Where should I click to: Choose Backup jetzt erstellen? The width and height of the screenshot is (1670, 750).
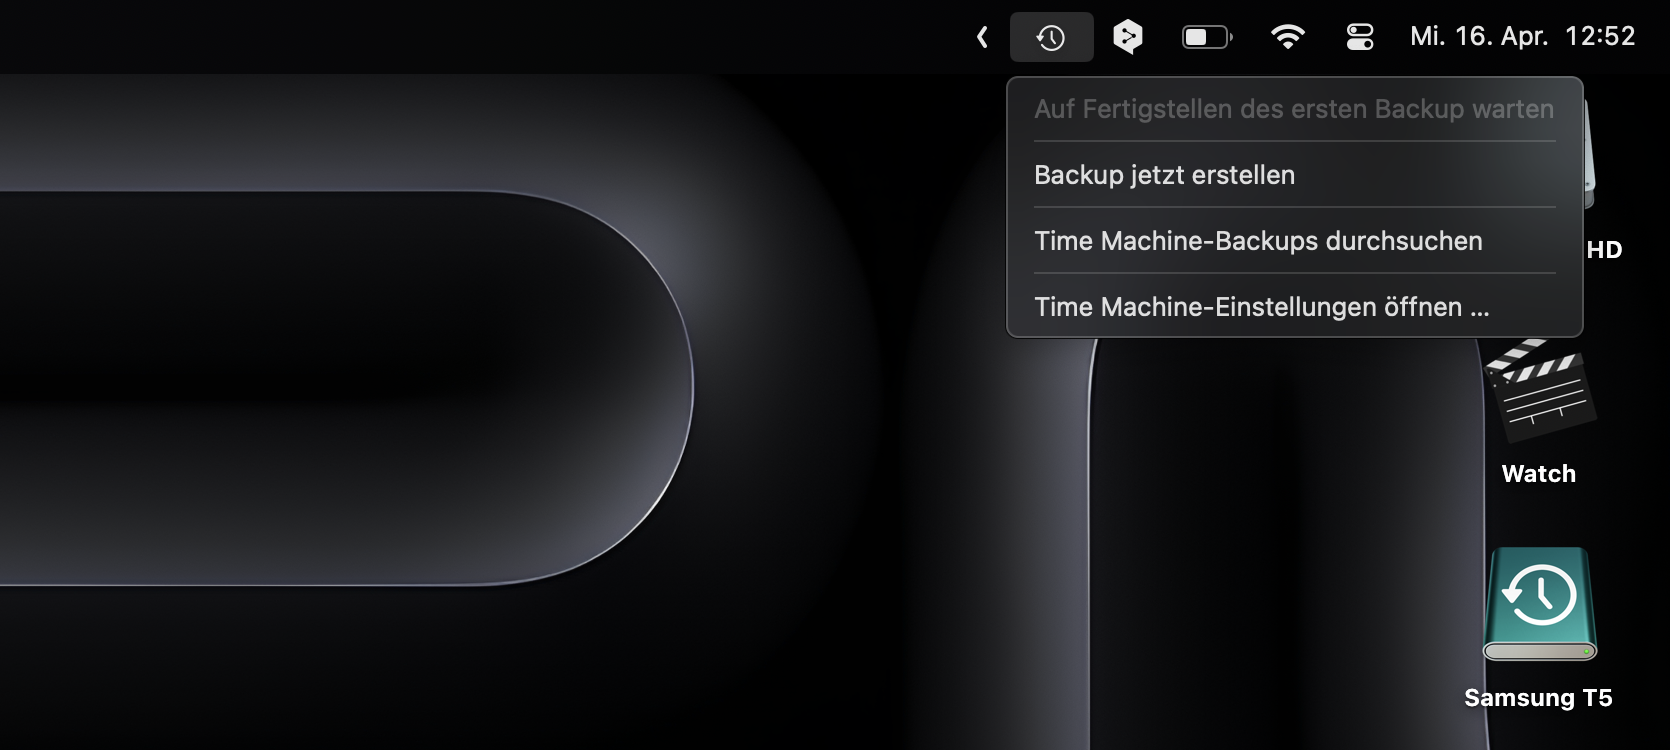(x=1295, y=175)
